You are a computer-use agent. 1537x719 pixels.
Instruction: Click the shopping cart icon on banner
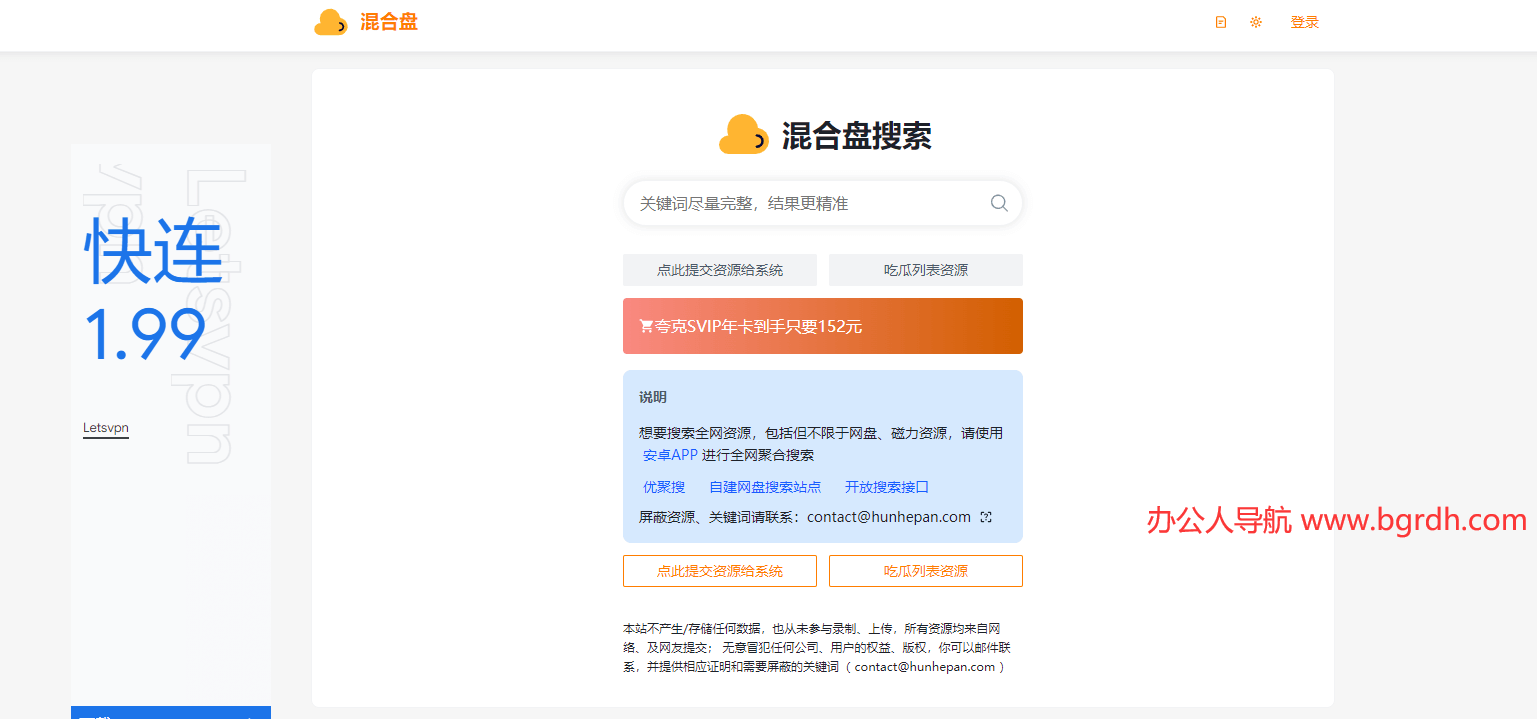tap(646, 326)
